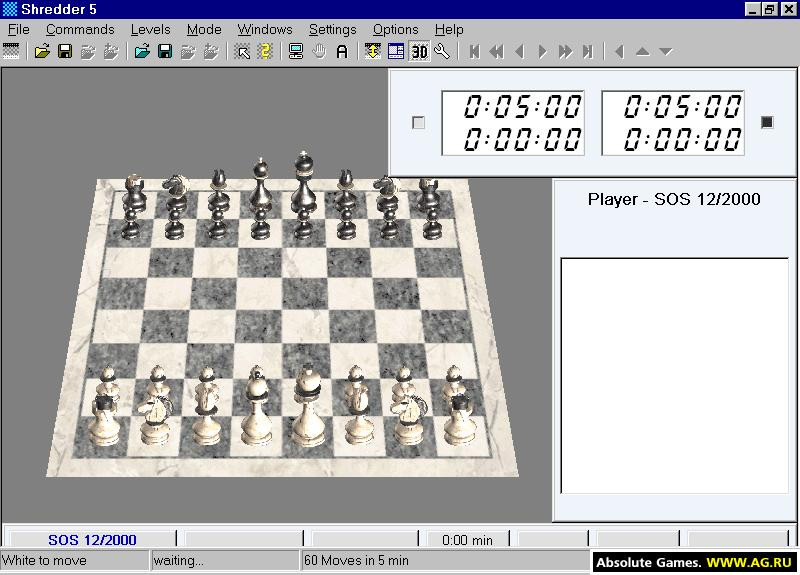Click the computer monitor icon
Image resolution: width=800 pixels, height=575 pixels.
tap(296, 51)
